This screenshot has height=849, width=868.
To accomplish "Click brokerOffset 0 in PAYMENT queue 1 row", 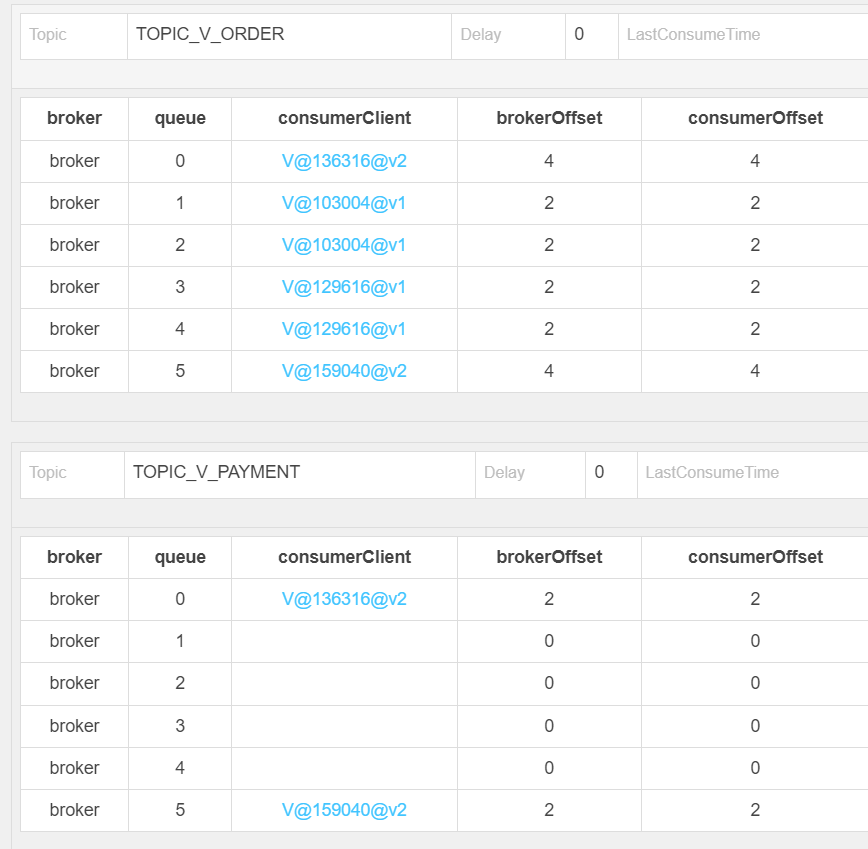I will point(549,641).
